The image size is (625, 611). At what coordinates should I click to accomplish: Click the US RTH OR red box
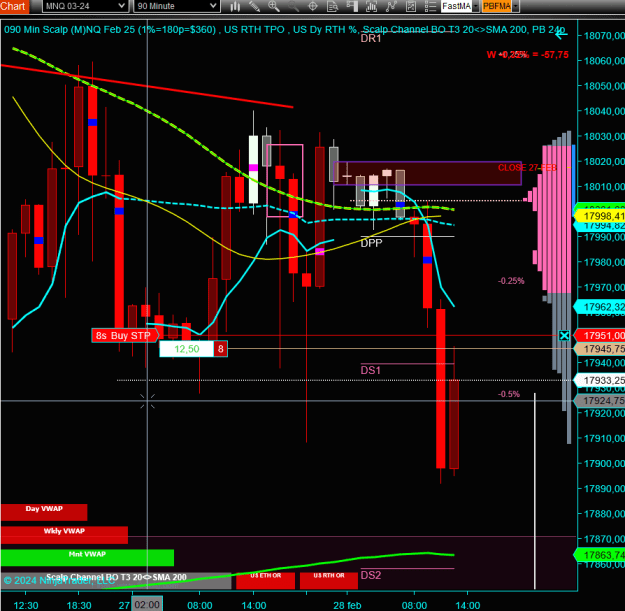click(x=329, y=580)
